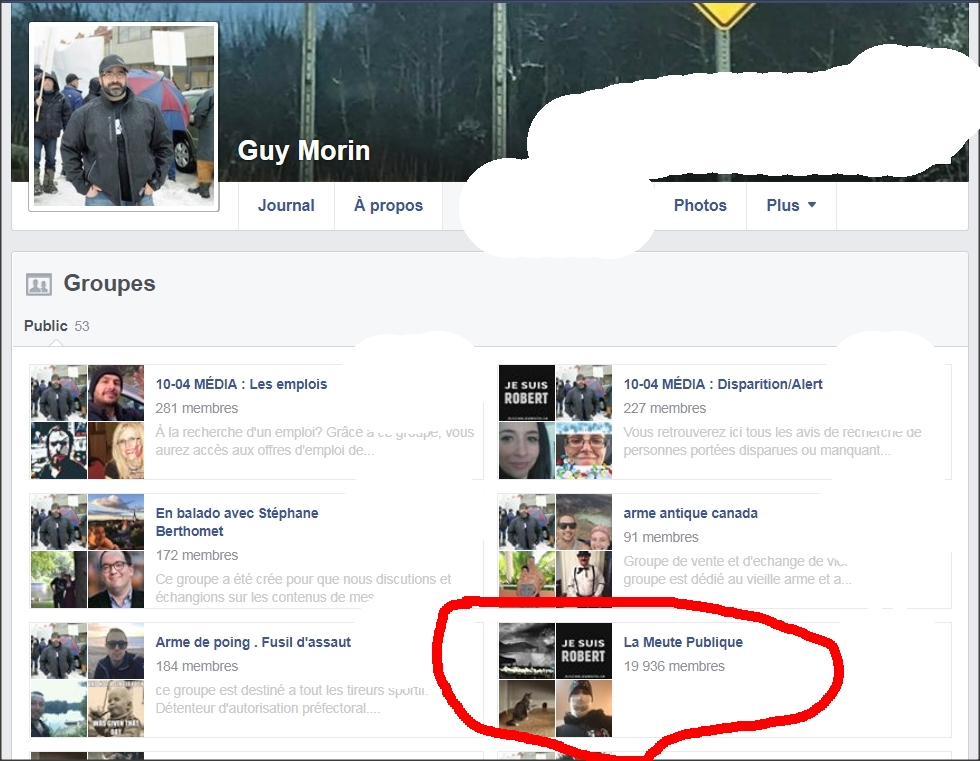980x761 pixels.
Task: Expand the Plus dropdown menu
Action: point(791,206)
